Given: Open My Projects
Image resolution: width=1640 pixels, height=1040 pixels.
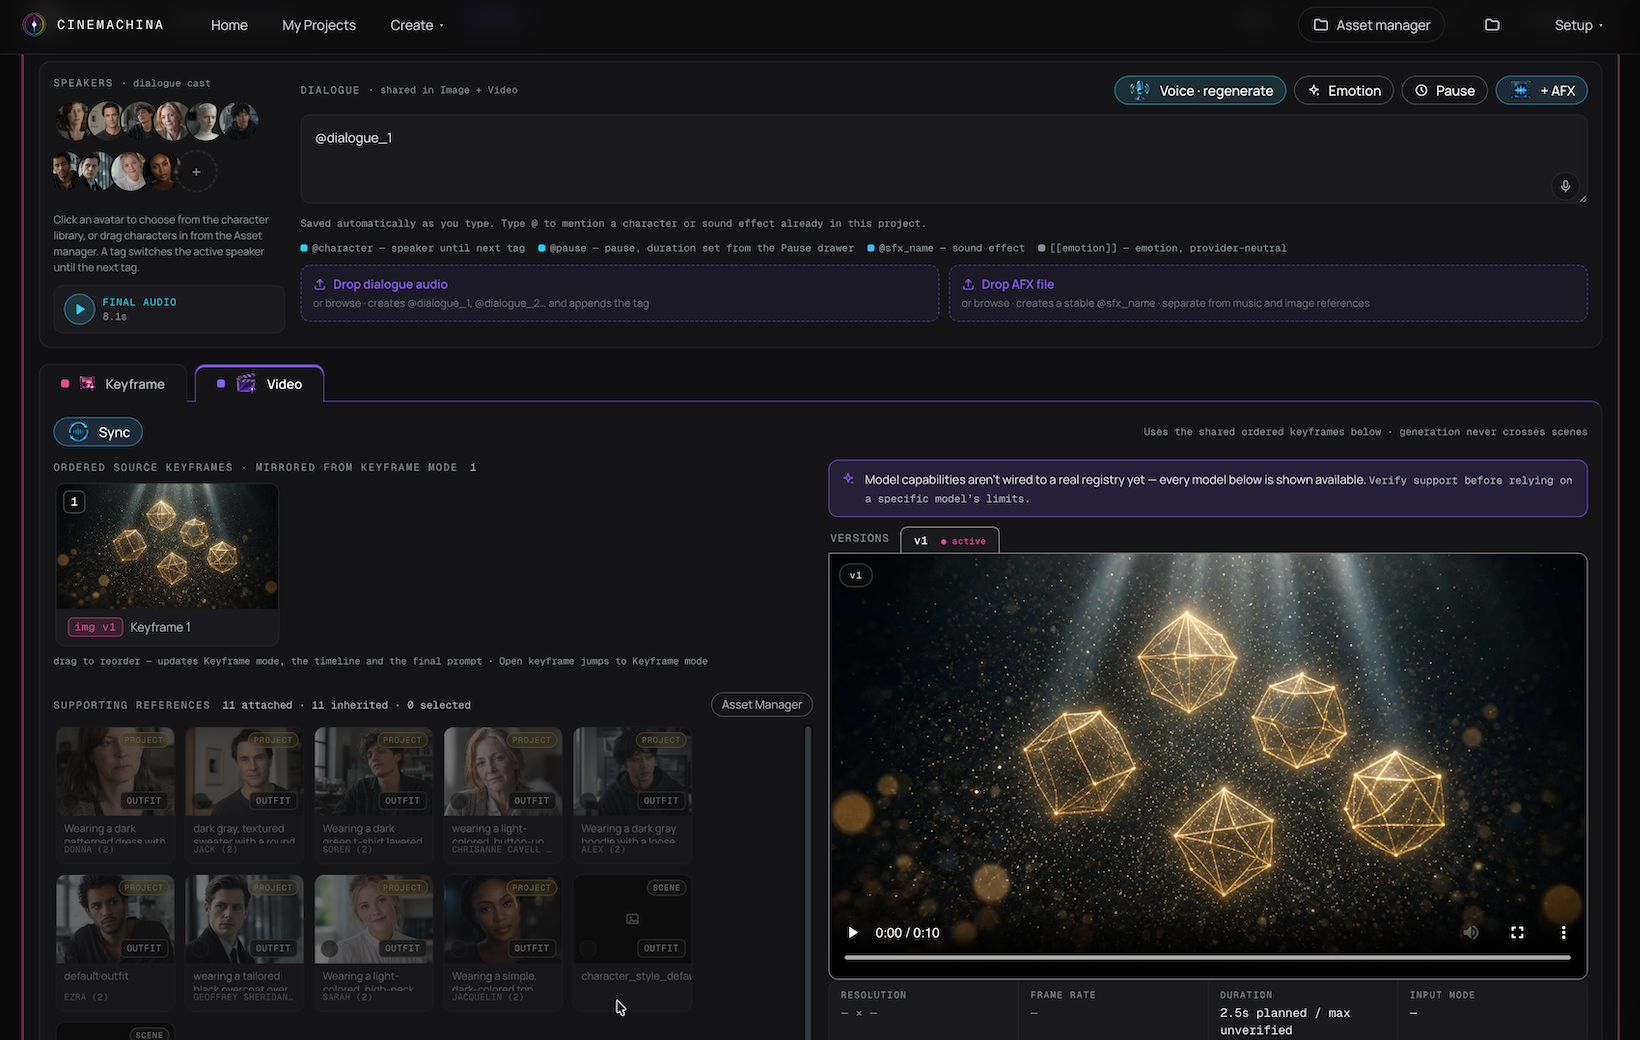Looking at the screenshot, I should click(319, 25).
